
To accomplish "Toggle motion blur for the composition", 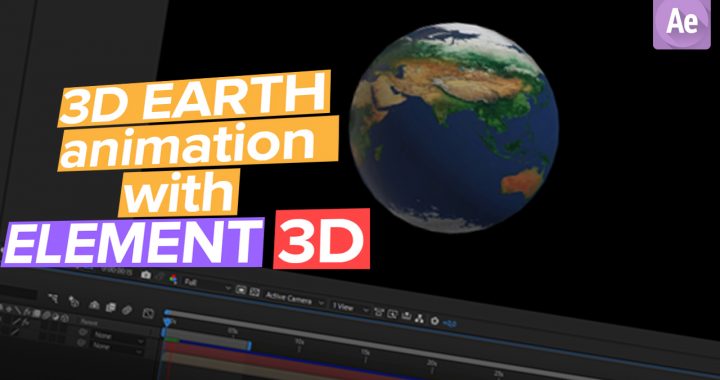I will 127,310.
